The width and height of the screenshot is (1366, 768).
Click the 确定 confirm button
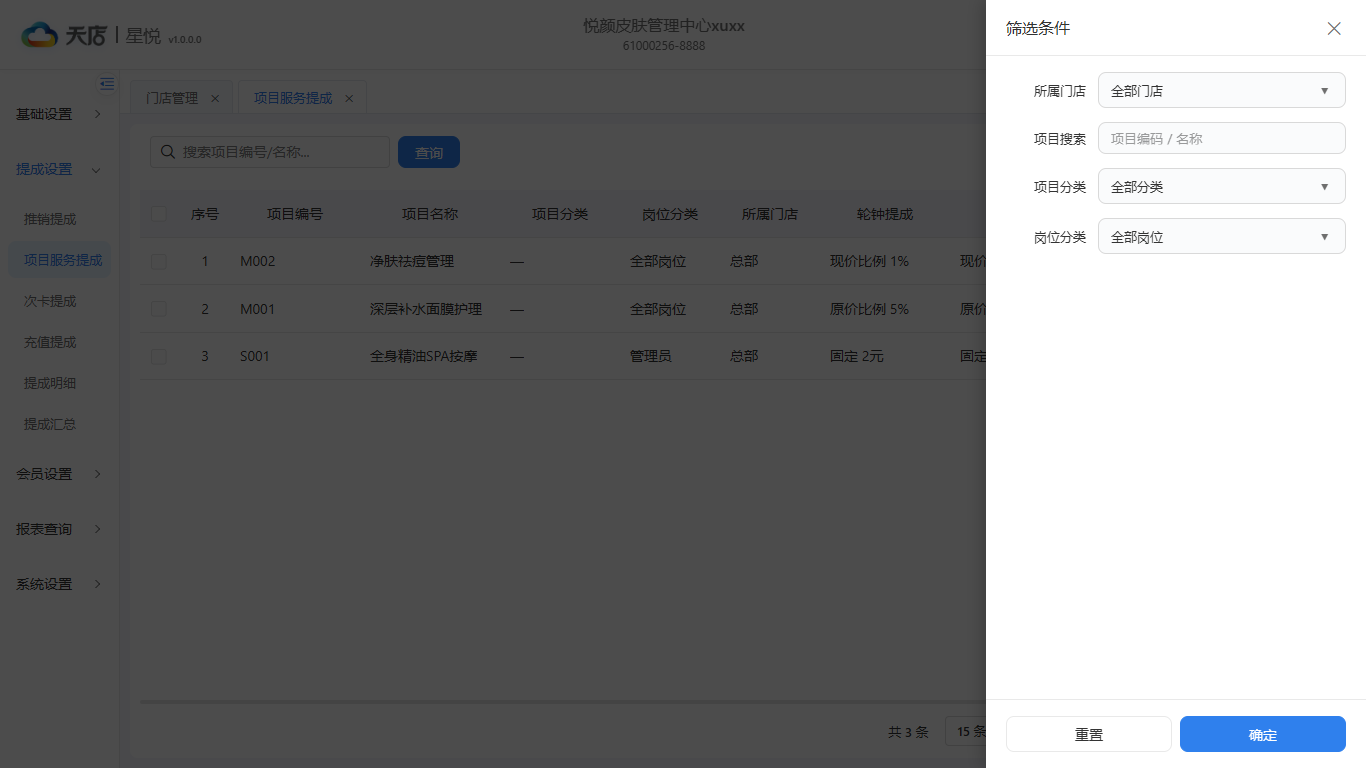[1263, 734]
